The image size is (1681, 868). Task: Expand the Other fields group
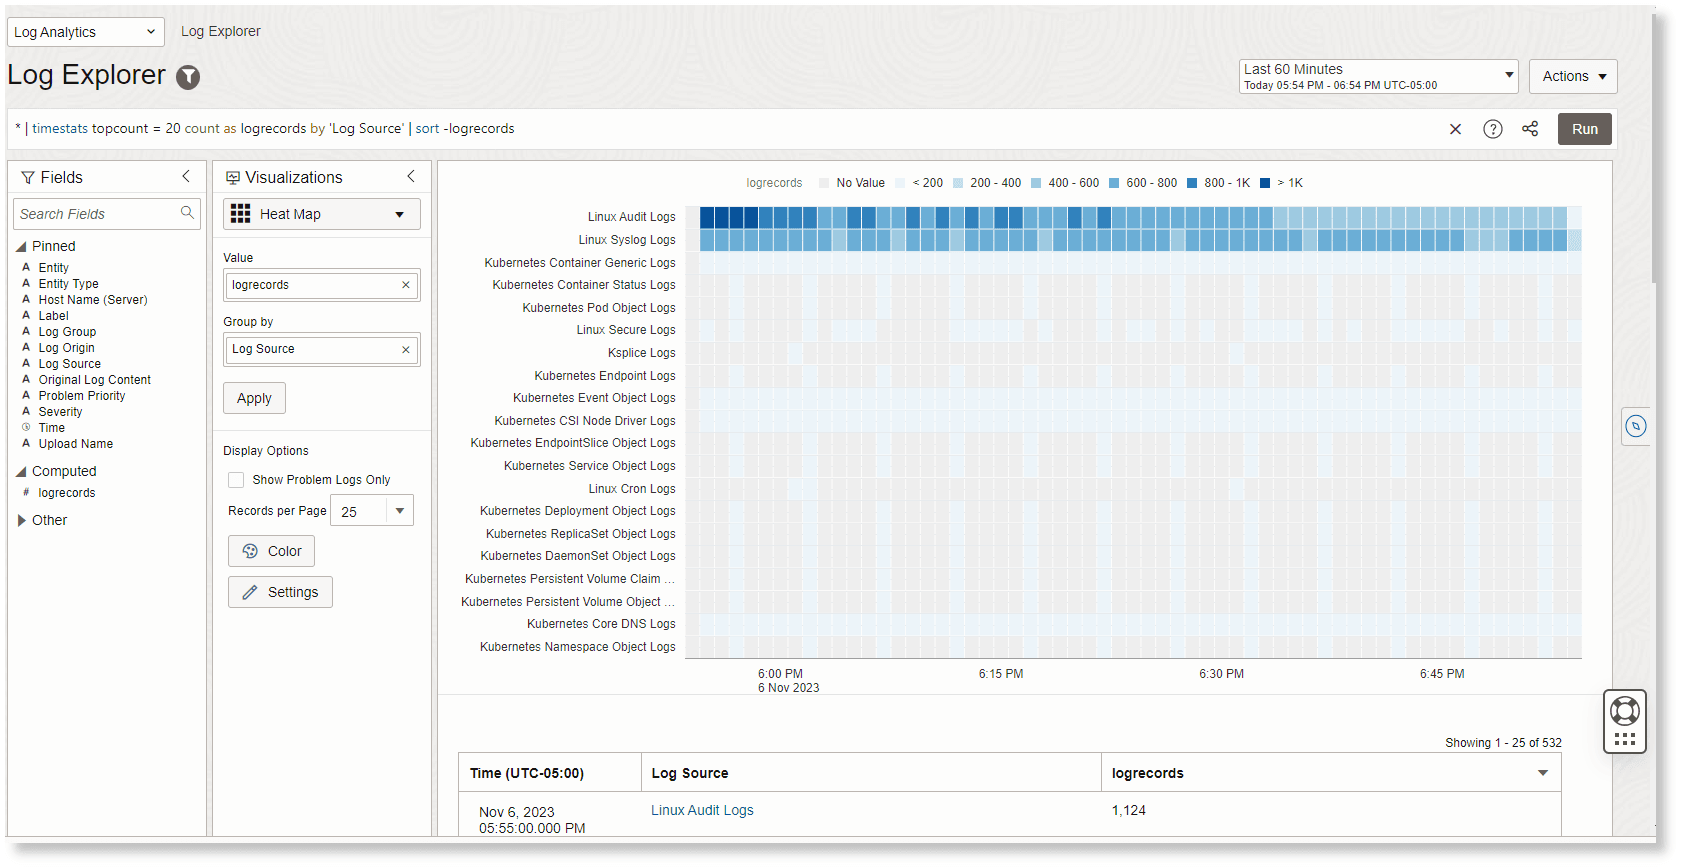(22, 520)
